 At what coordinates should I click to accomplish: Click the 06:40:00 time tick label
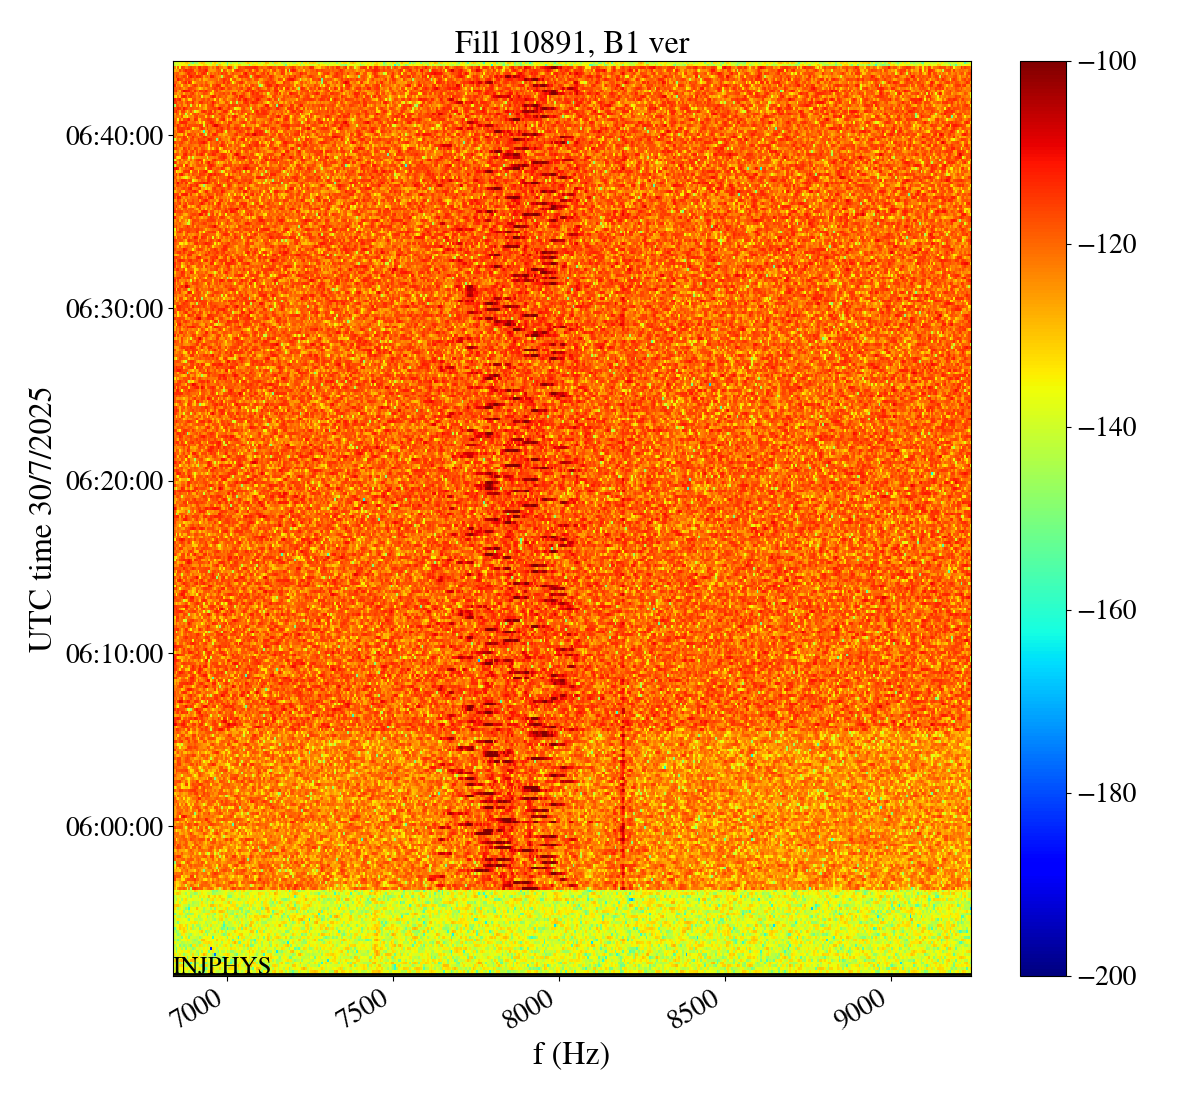click(x=114, y=135)
